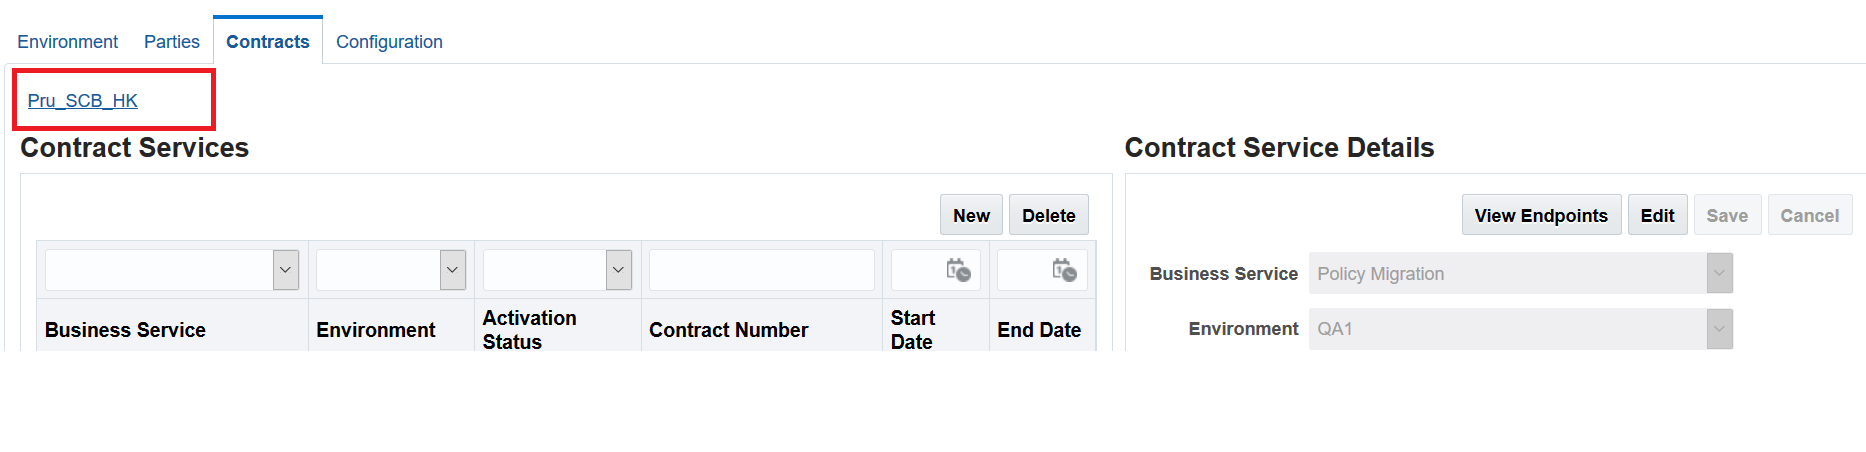1866x452 pixels.
Task: Open the Policy Migration Business Service dropdown
Action: point(1520,273)
